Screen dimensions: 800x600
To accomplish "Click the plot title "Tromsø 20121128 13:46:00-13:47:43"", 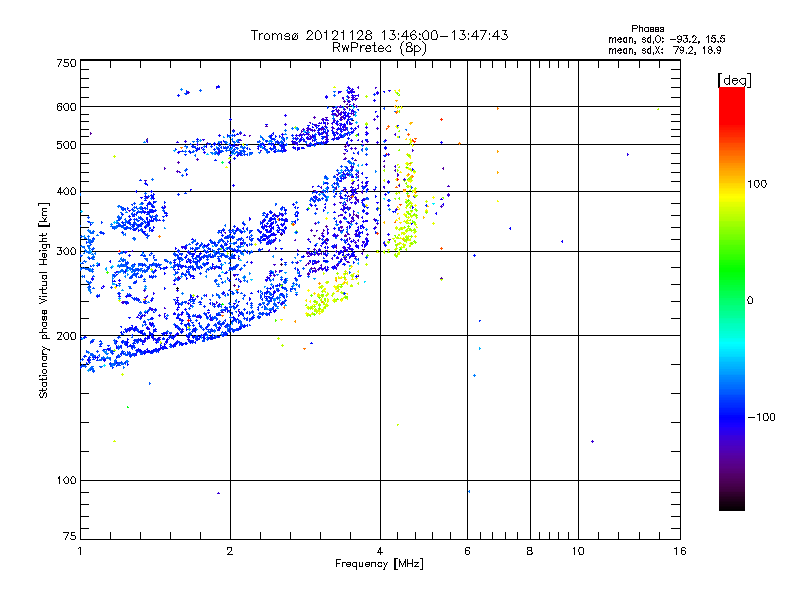I will tap(379, 35).
